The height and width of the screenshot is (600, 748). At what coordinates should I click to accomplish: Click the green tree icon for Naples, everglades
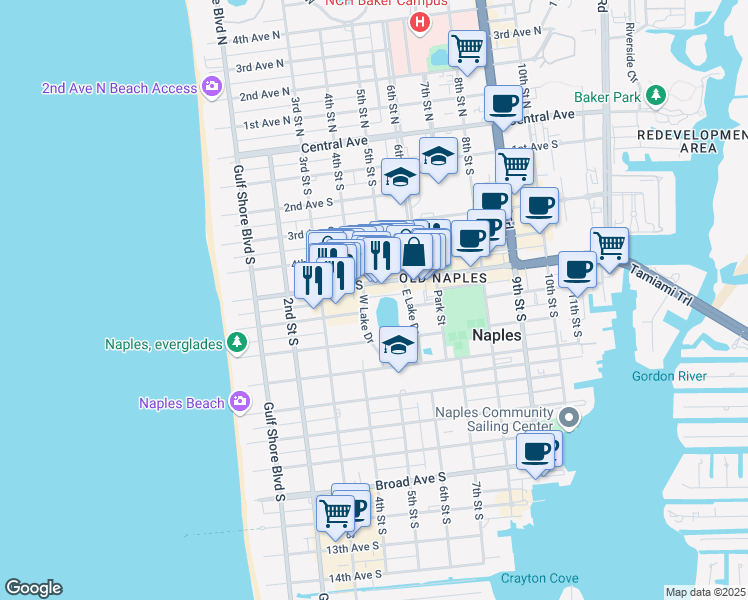pyautogui.click(x=237, y=342)
